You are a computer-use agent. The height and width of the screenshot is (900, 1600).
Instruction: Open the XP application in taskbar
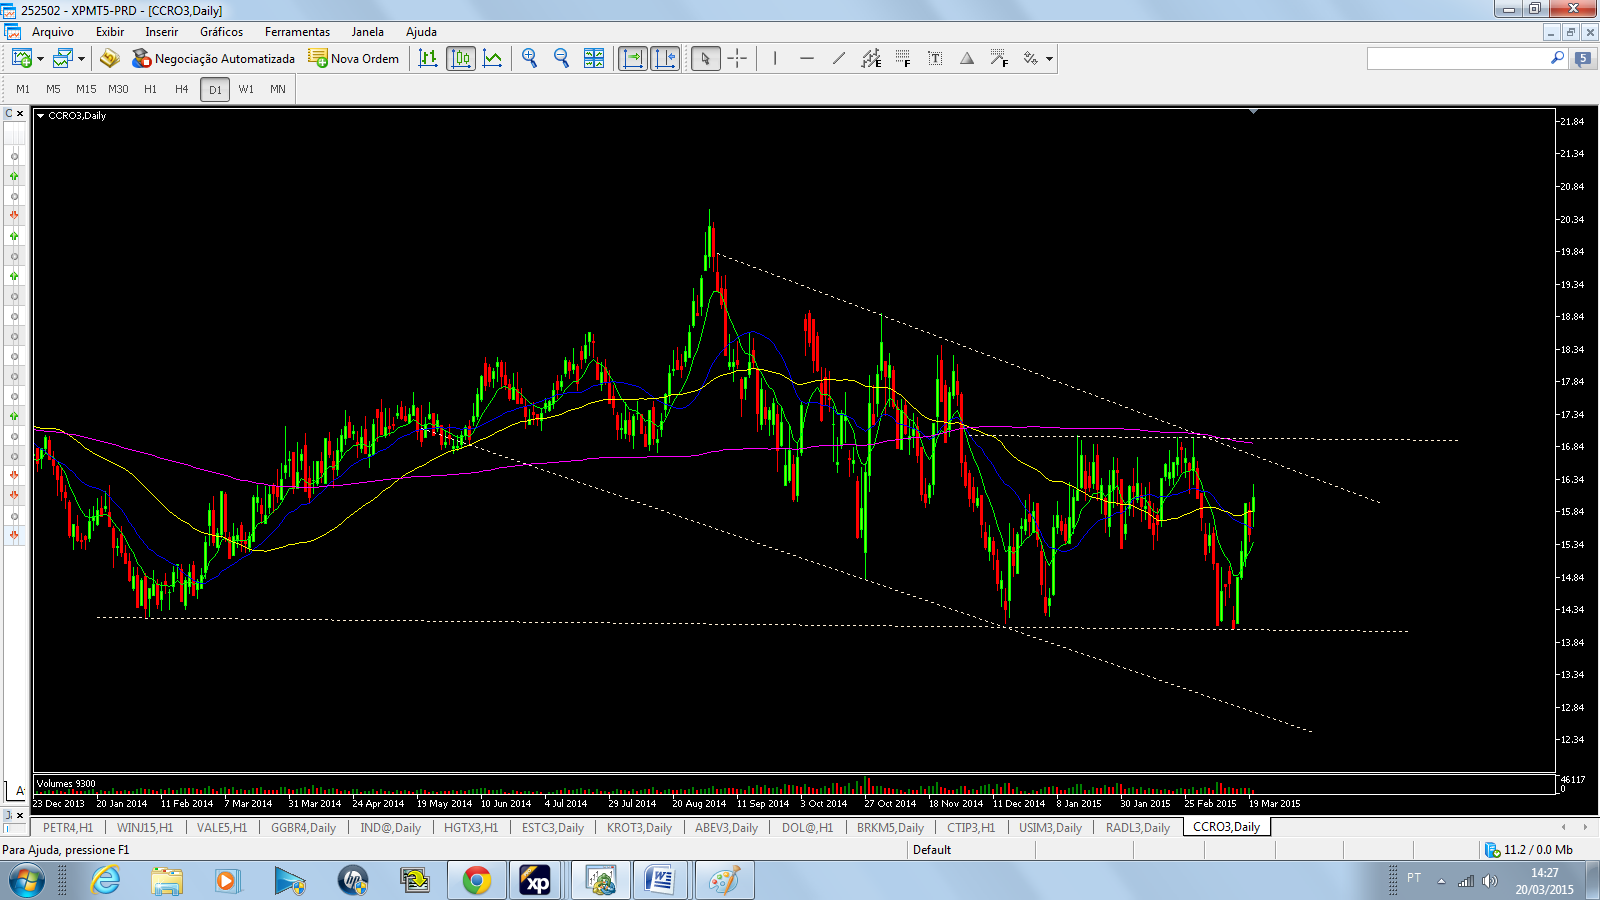(535, 881)
